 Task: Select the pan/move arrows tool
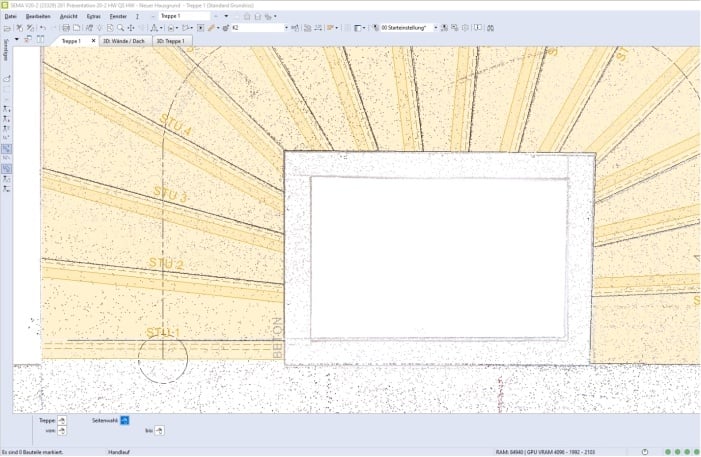pyautogui.click(x=131, y=28)
